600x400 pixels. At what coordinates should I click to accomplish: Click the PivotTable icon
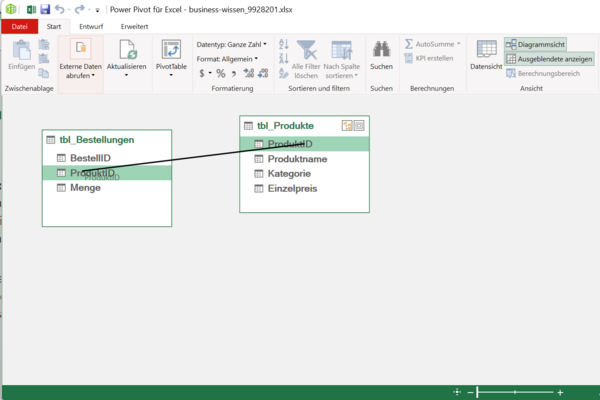pos(171,49)
